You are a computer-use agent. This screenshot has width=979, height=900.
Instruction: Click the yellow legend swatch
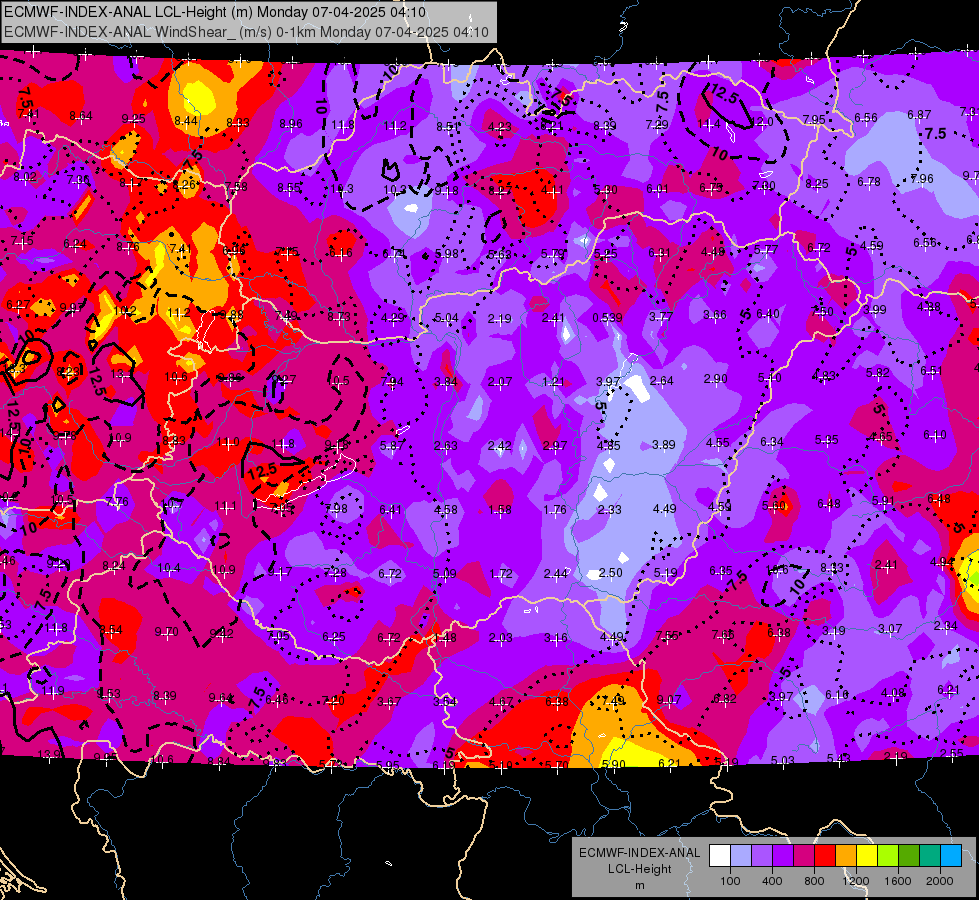(x=867, y=856)
